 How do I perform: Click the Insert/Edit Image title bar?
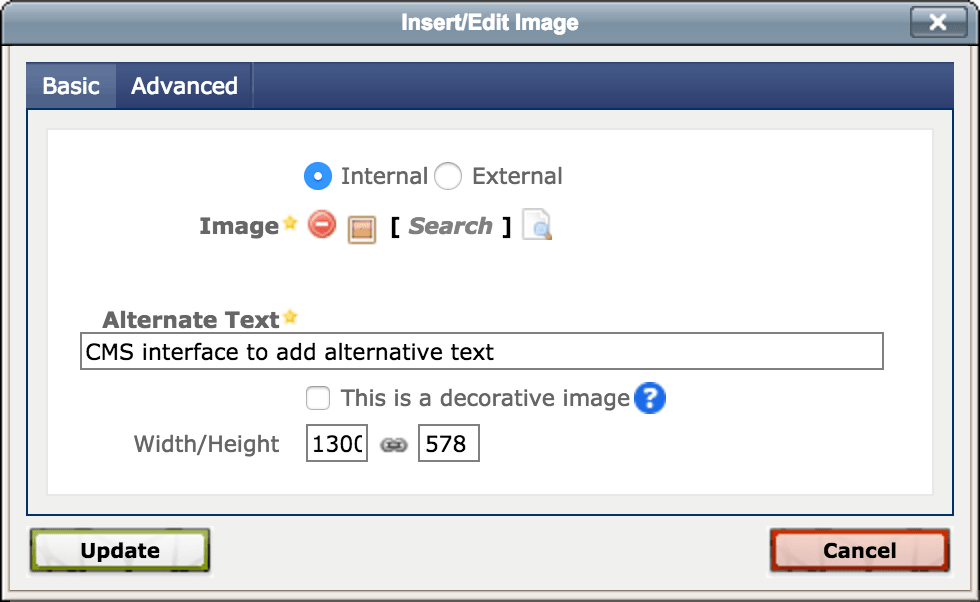pos(490,23)
